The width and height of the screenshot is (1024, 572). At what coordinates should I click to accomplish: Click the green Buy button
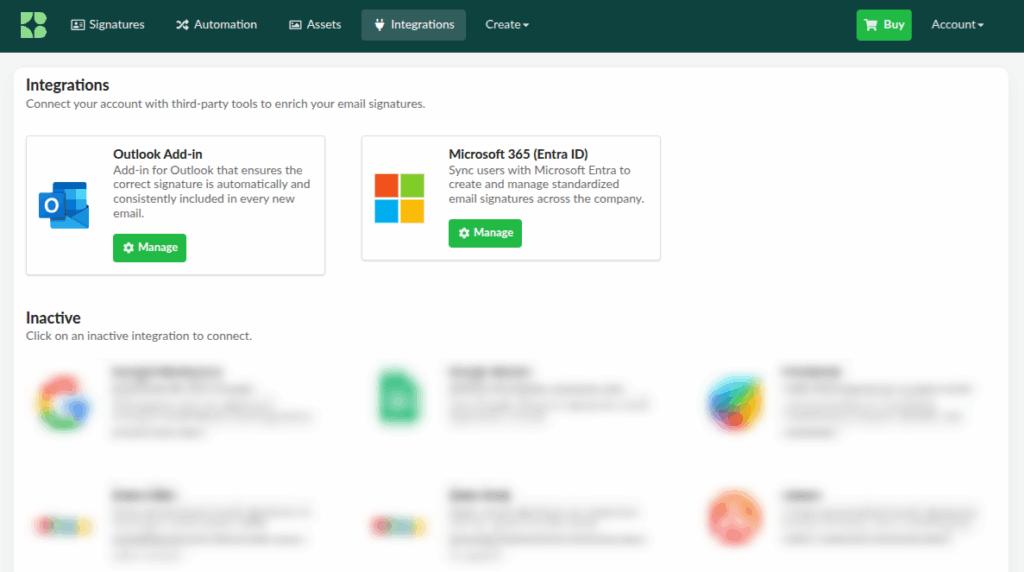coord(884,25)
